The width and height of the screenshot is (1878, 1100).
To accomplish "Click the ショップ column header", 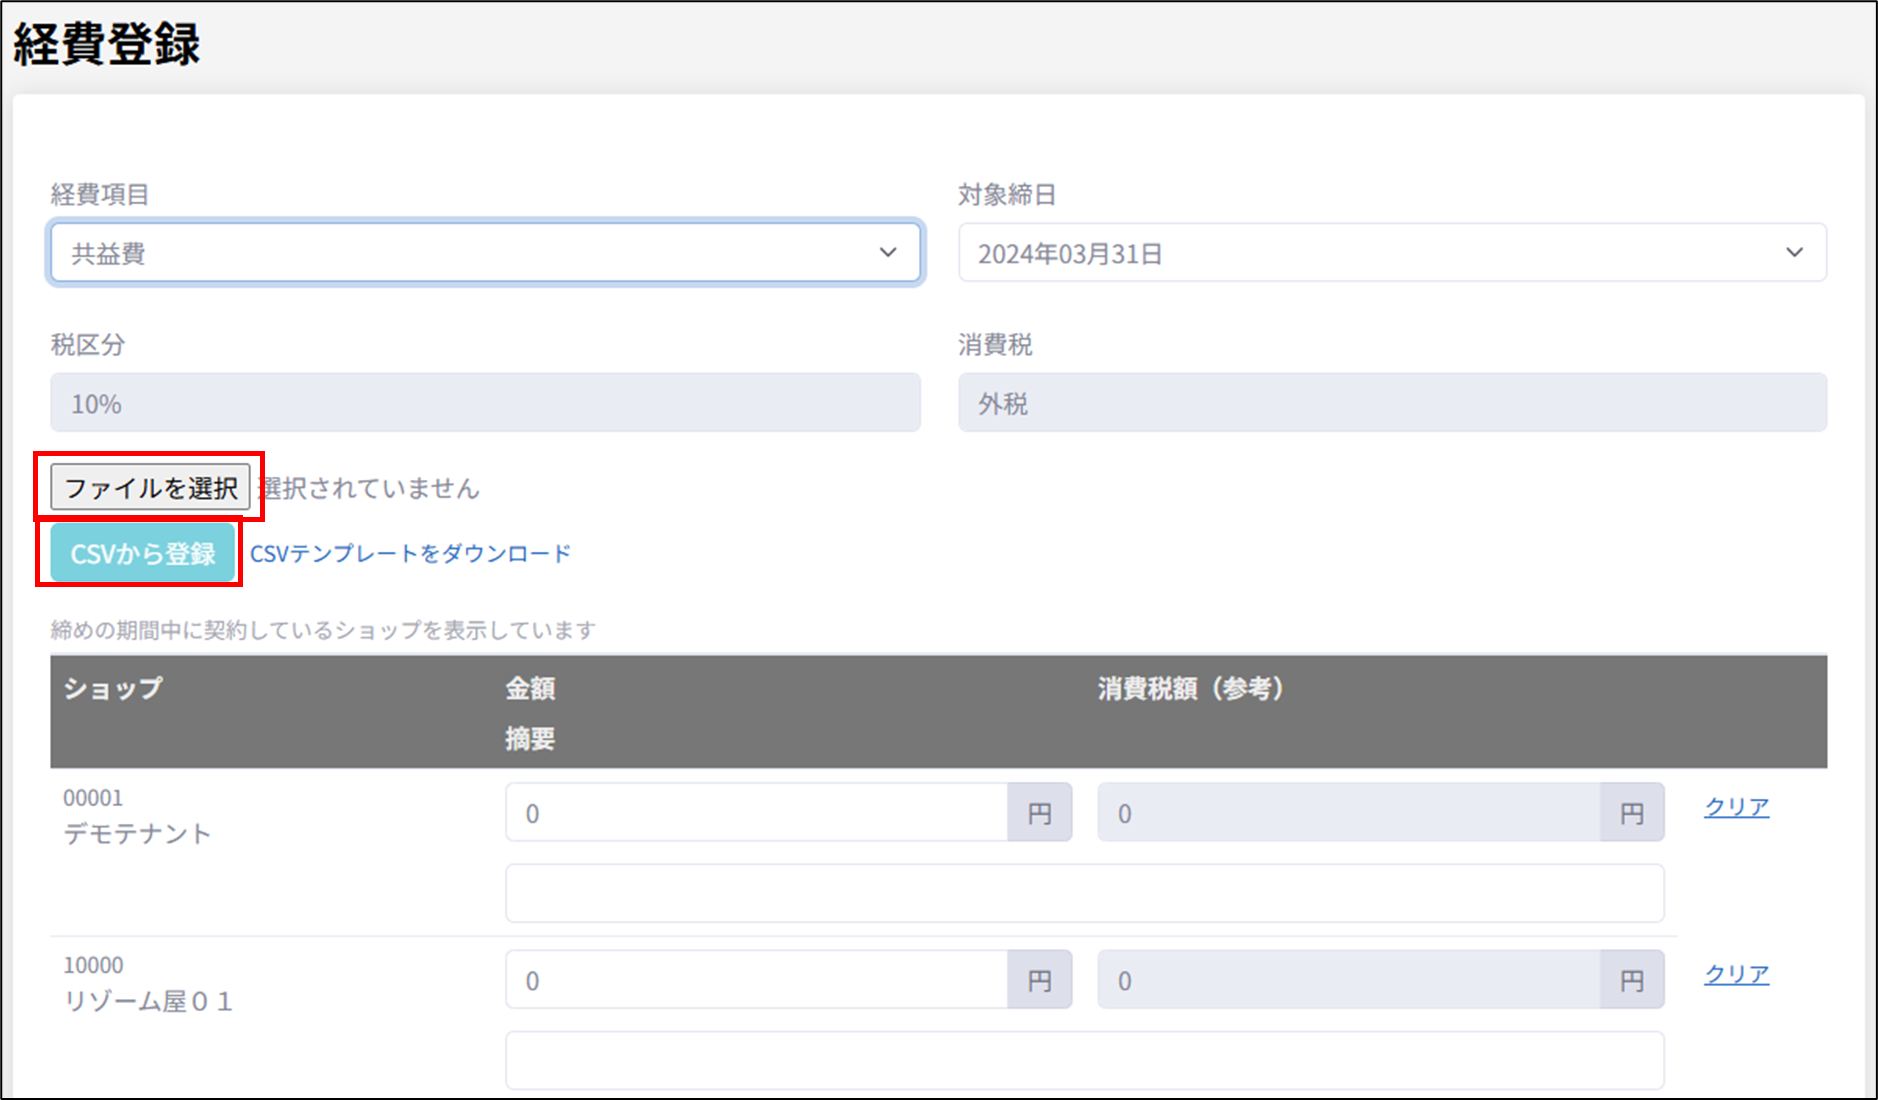I will [x=113, y=688].
